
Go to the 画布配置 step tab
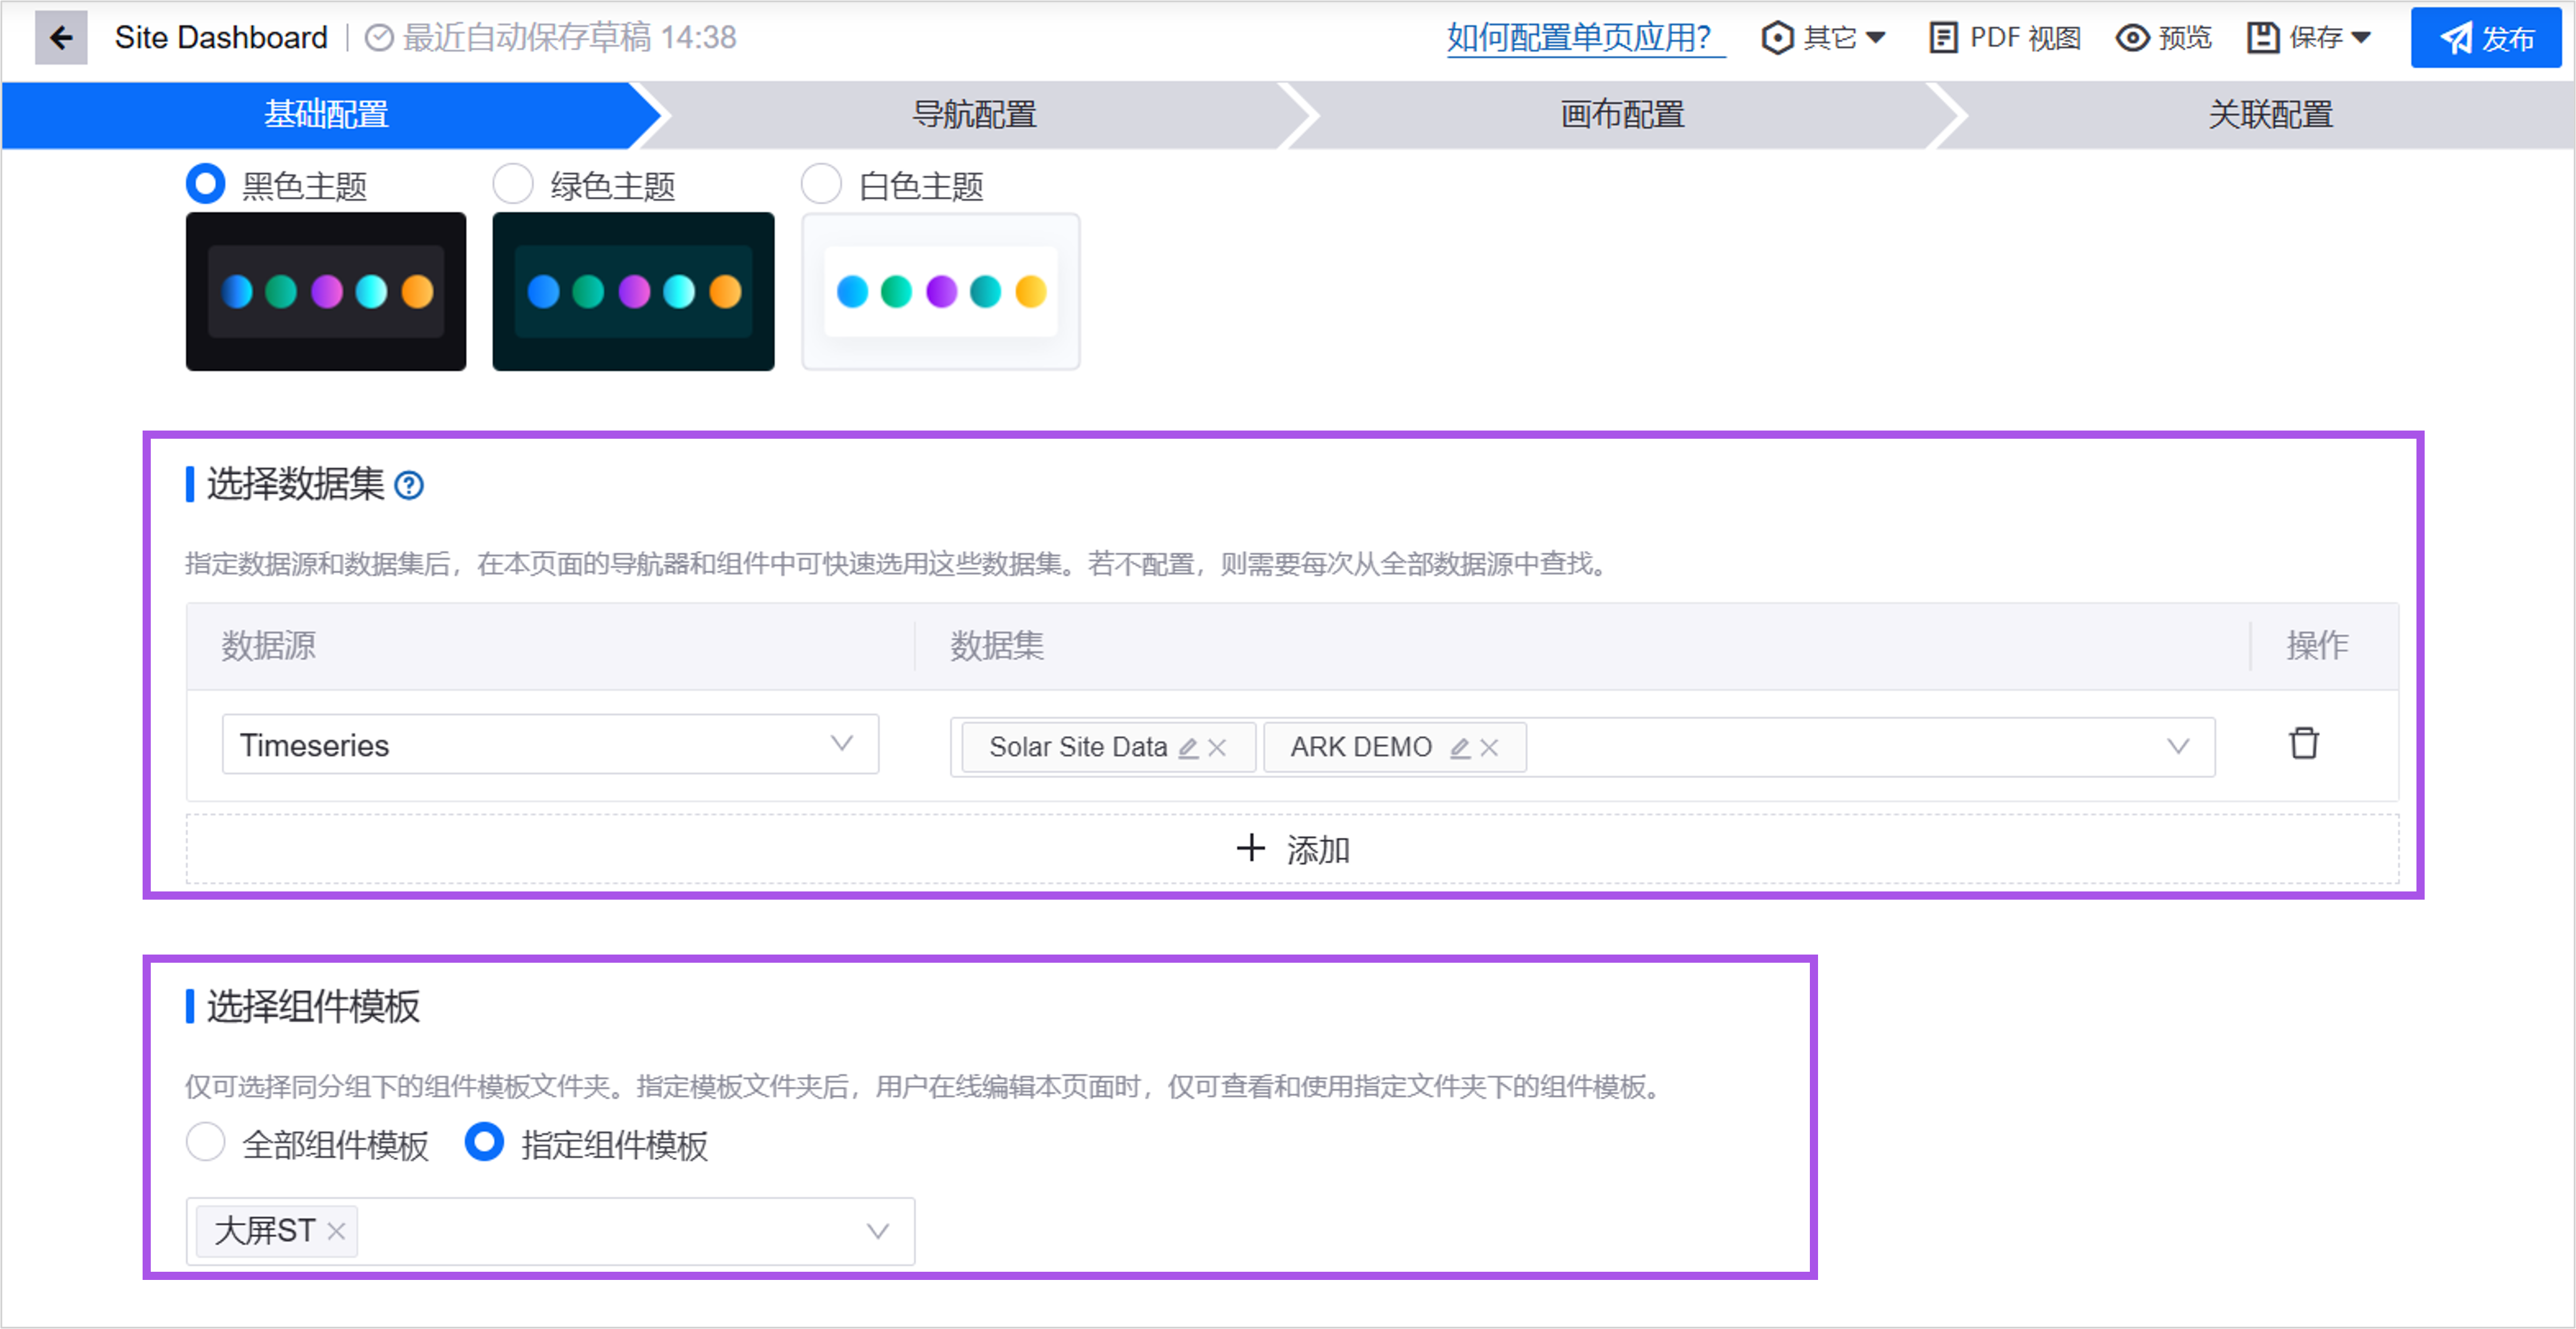[1621, 115]
